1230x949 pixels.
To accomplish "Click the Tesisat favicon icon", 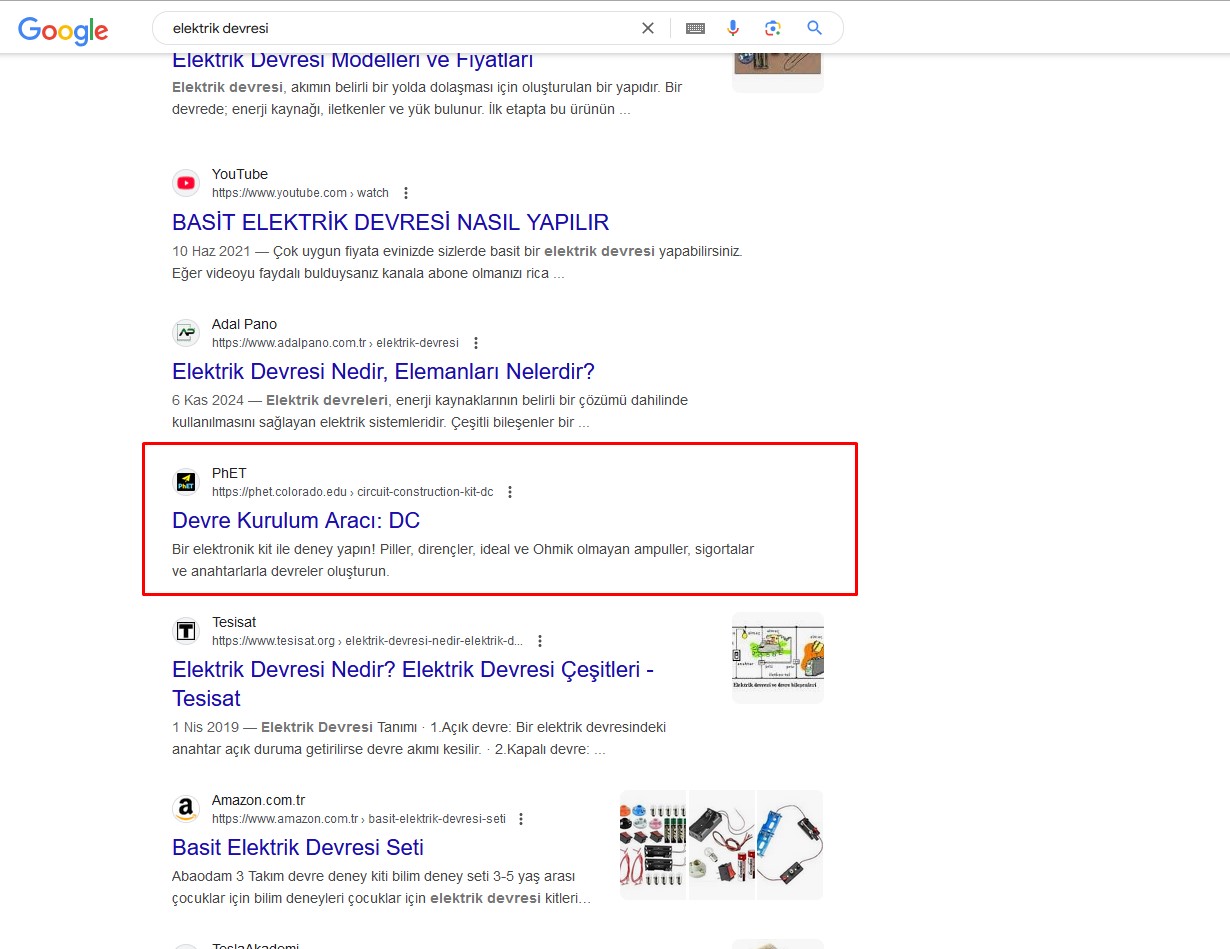I will coord(186,631).
